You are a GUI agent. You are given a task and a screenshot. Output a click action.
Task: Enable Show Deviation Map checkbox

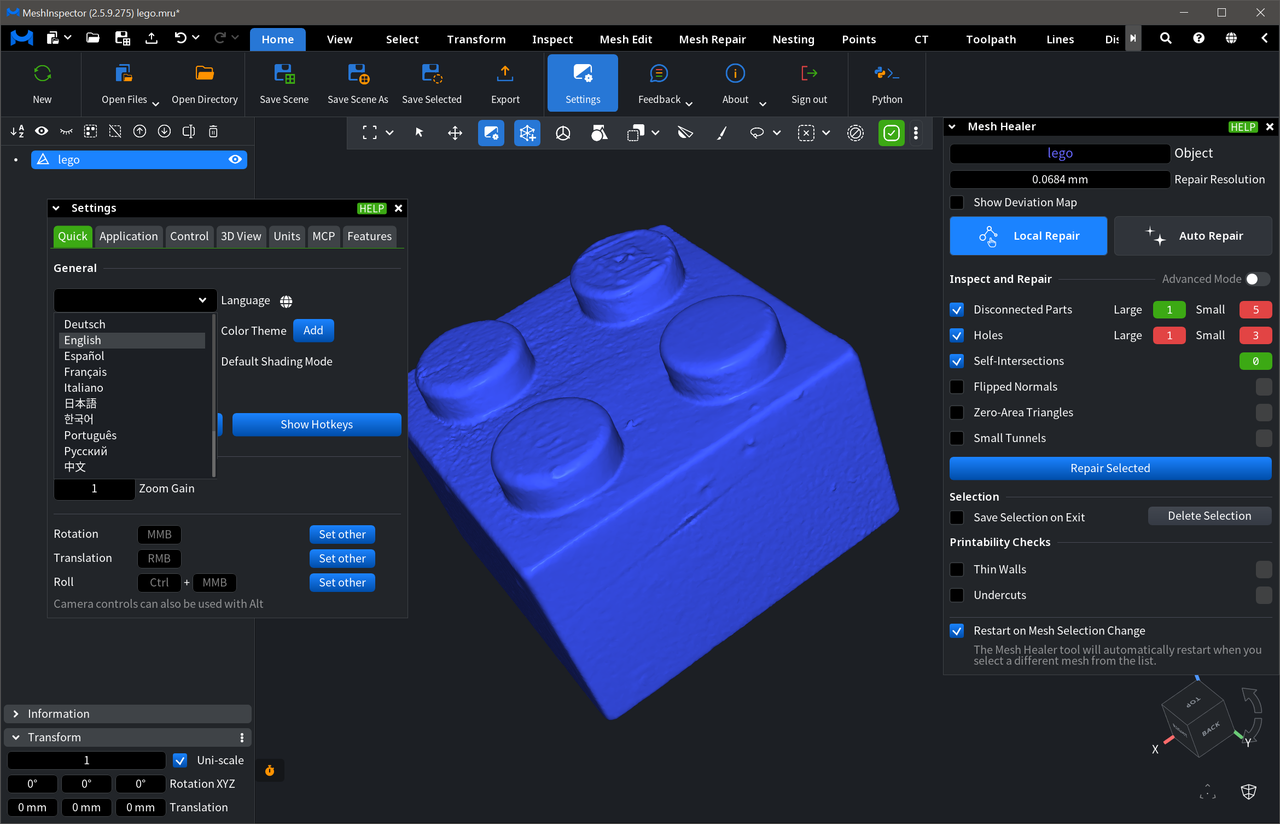(957, 202)
